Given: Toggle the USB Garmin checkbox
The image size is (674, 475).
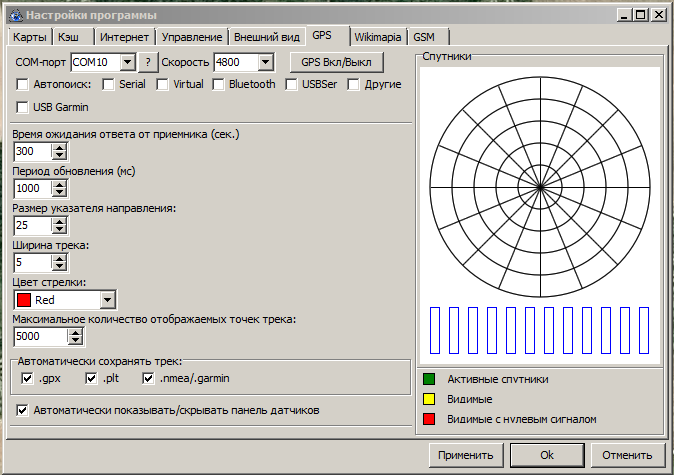Looking at the screenshot, I should pos(23,108).
